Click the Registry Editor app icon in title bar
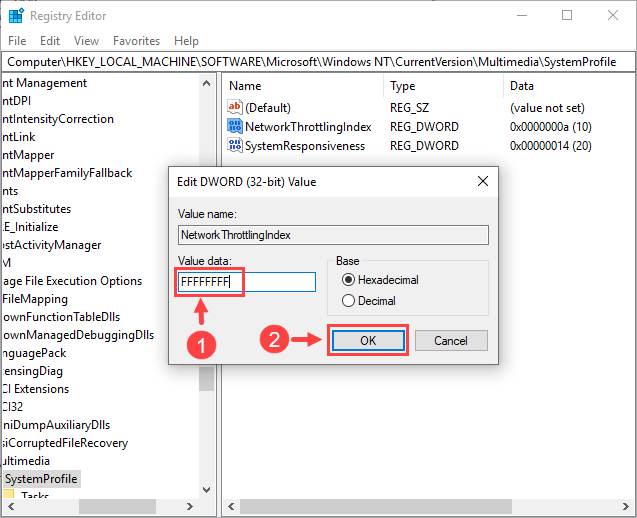The image size is (637, 518). click(16, 16)
